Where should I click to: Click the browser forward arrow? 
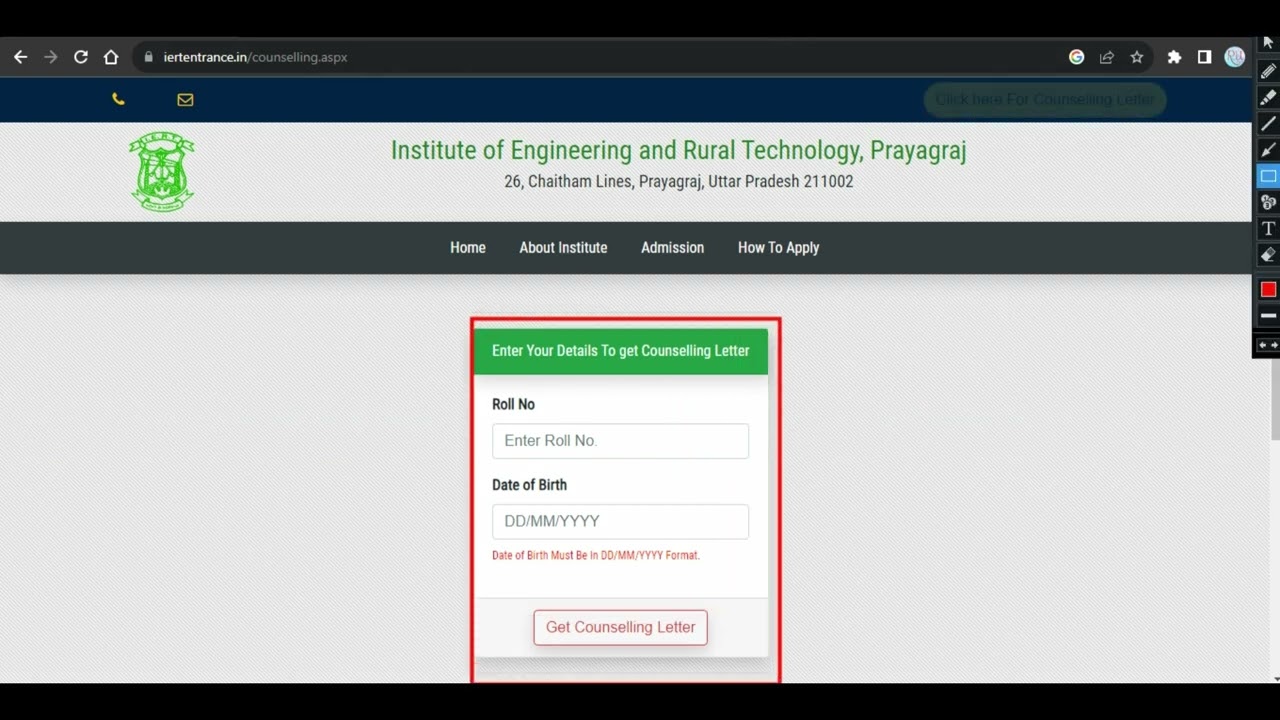pyautogui.click(x=50, y=57)
